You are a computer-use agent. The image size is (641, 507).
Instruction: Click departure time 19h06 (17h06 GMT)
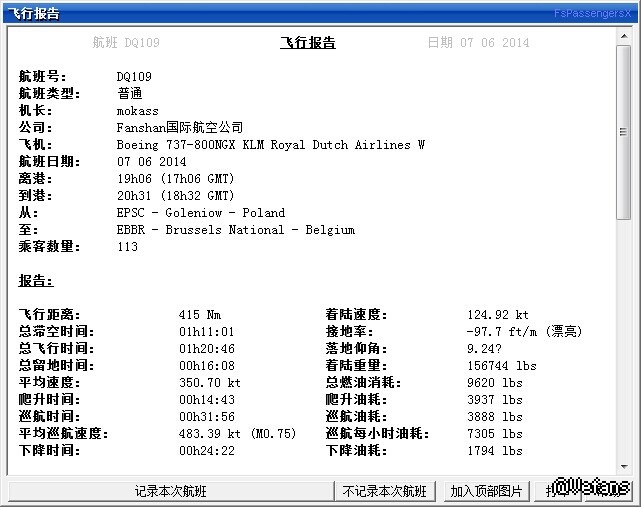[175, 179]
